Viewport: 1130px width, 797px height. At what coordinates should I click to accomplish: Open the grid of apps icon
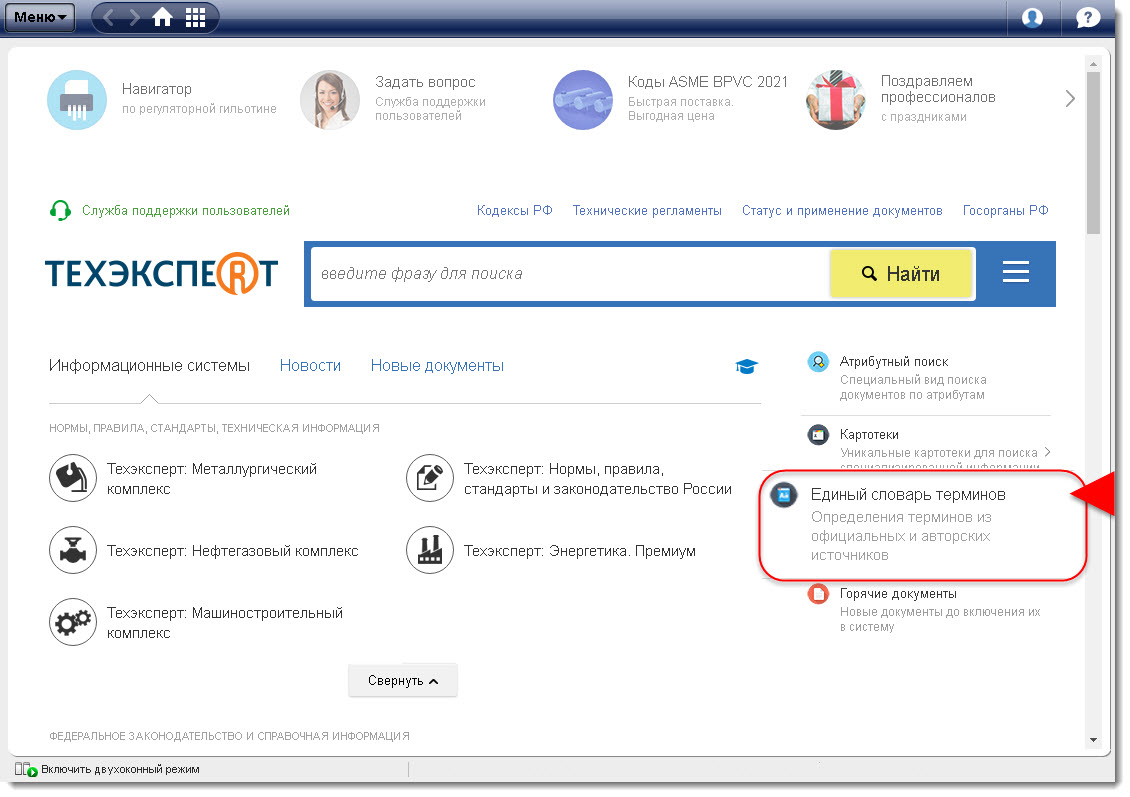[195, 17]
